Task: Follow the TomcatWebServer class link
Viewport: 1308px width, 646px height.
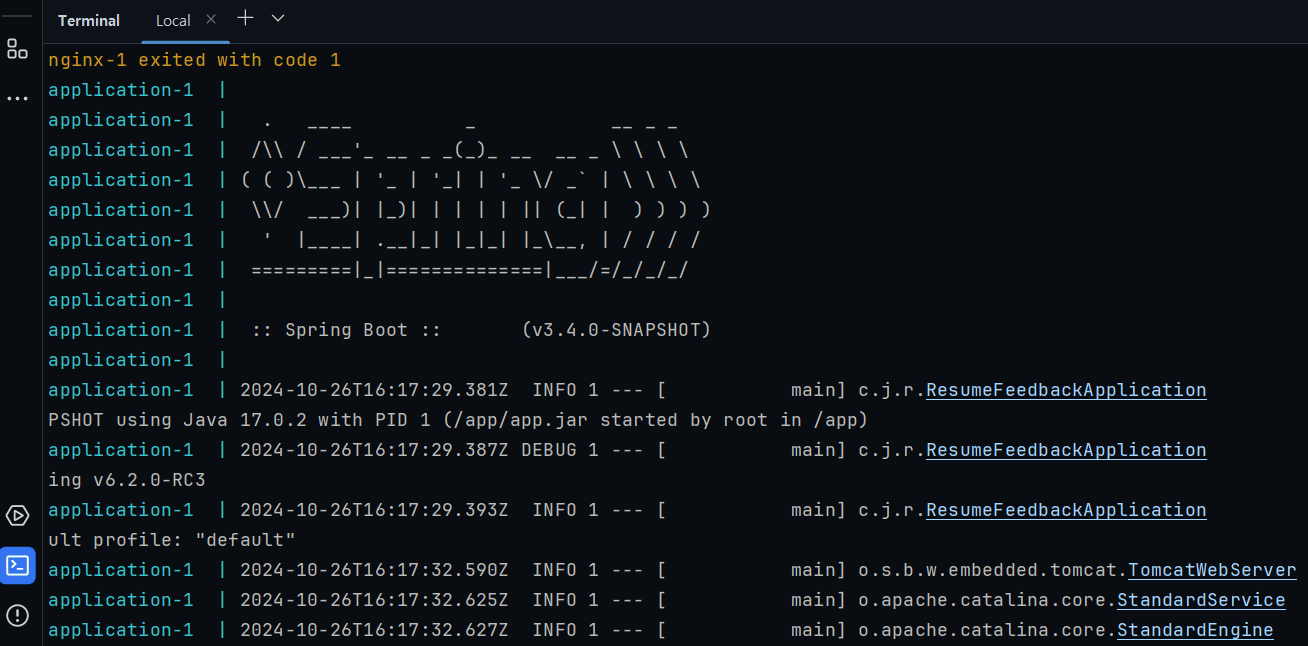Action: click(x=1212, y=570)
